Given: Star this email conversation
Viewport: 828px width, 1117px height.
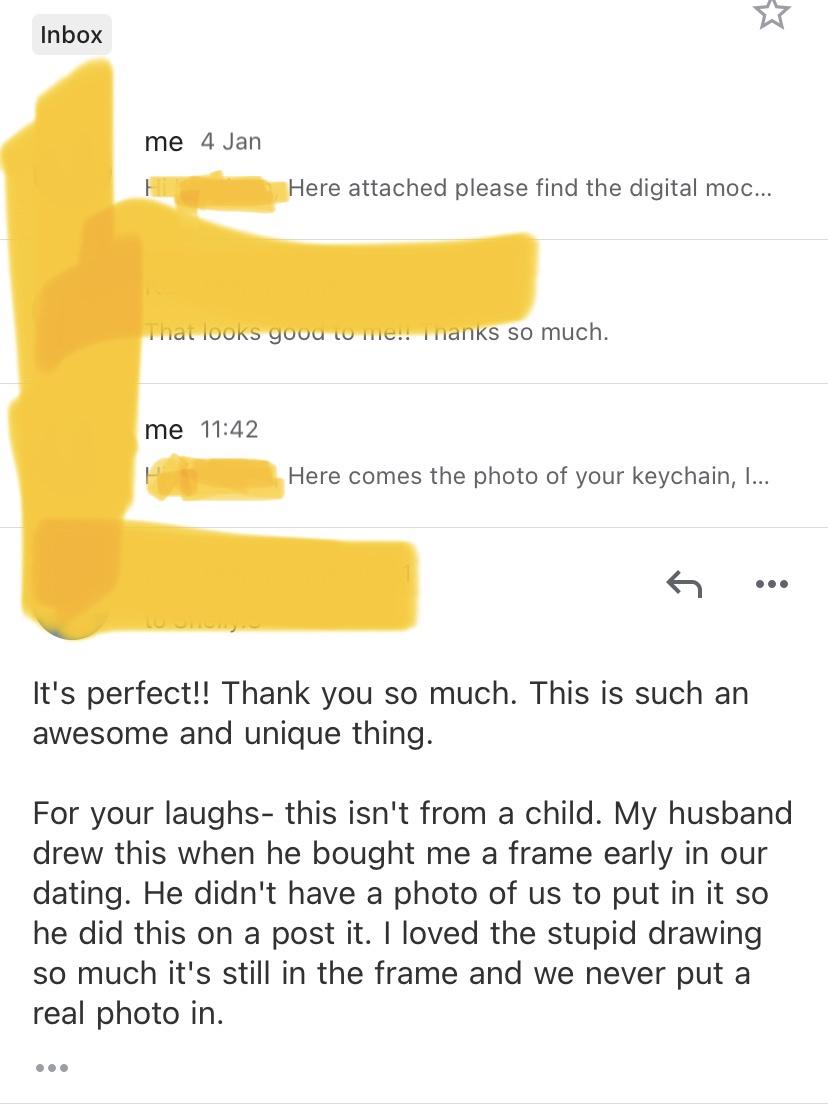Looking at the screenshot, I should point(772,14).
